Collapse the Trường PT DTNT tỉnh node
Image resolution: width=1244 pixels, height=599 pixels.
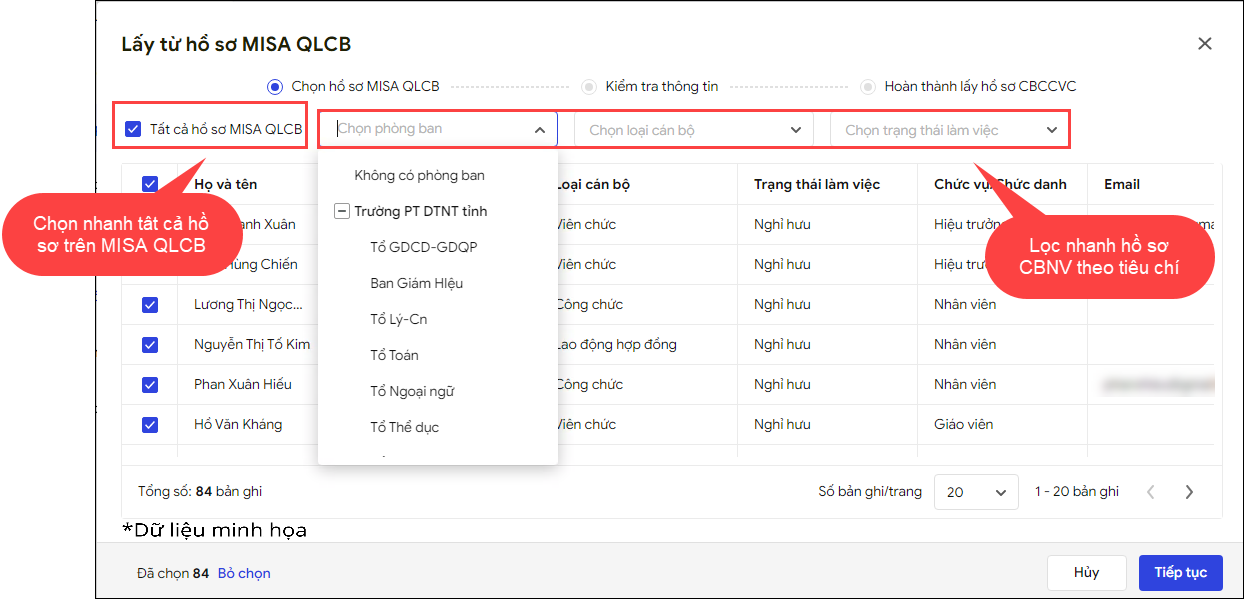click(x=342, y=212)
